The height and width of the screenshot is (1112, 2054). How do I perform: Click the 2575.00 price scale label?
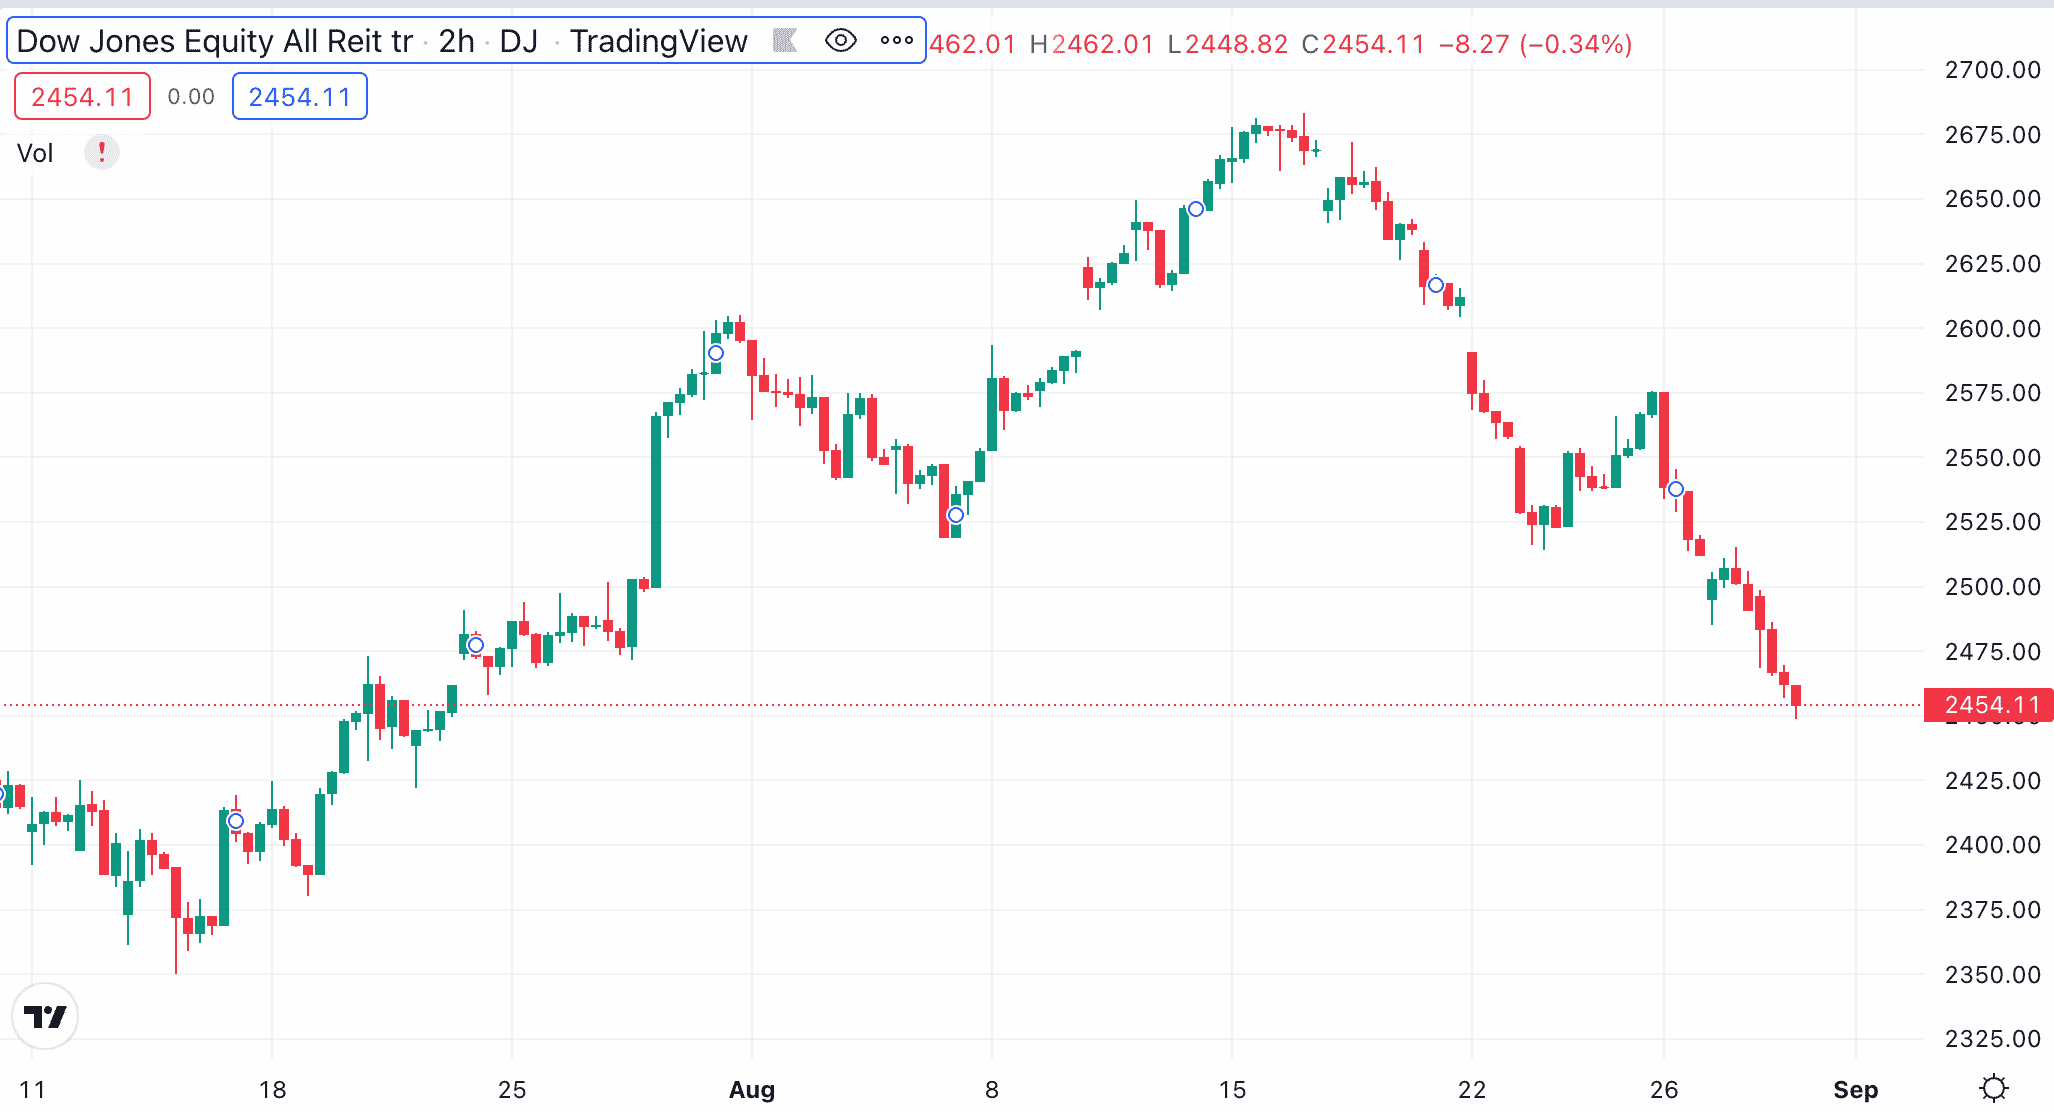click(x=1993, y=393)
